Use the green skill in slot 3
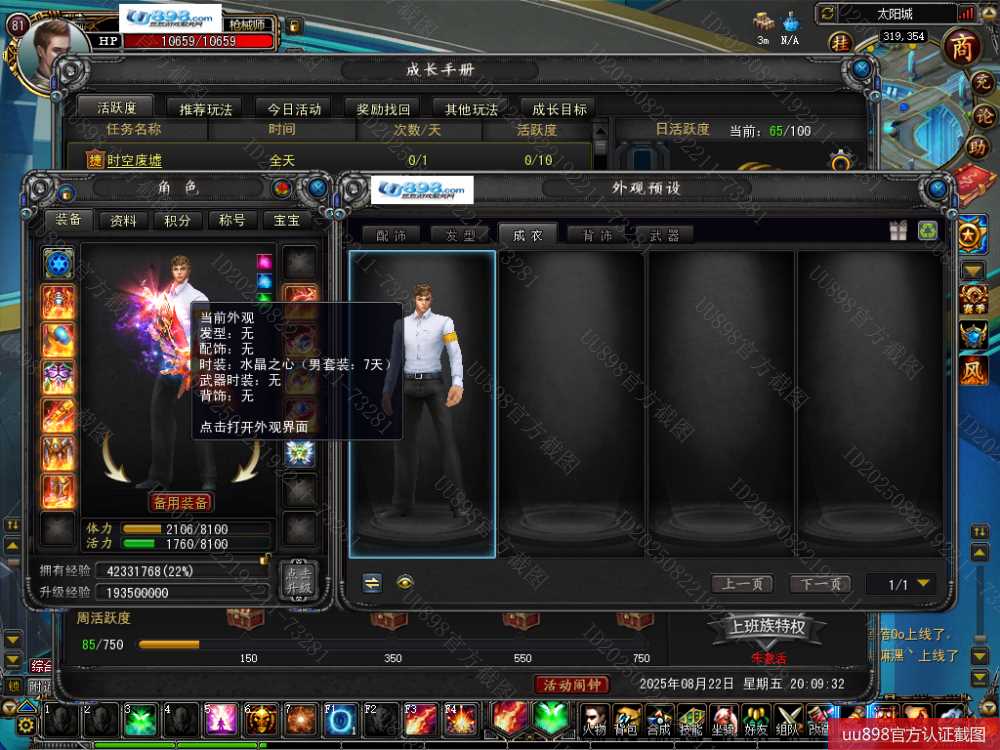This screenshot has height=750, width=1000. click(x=140, y=720)
